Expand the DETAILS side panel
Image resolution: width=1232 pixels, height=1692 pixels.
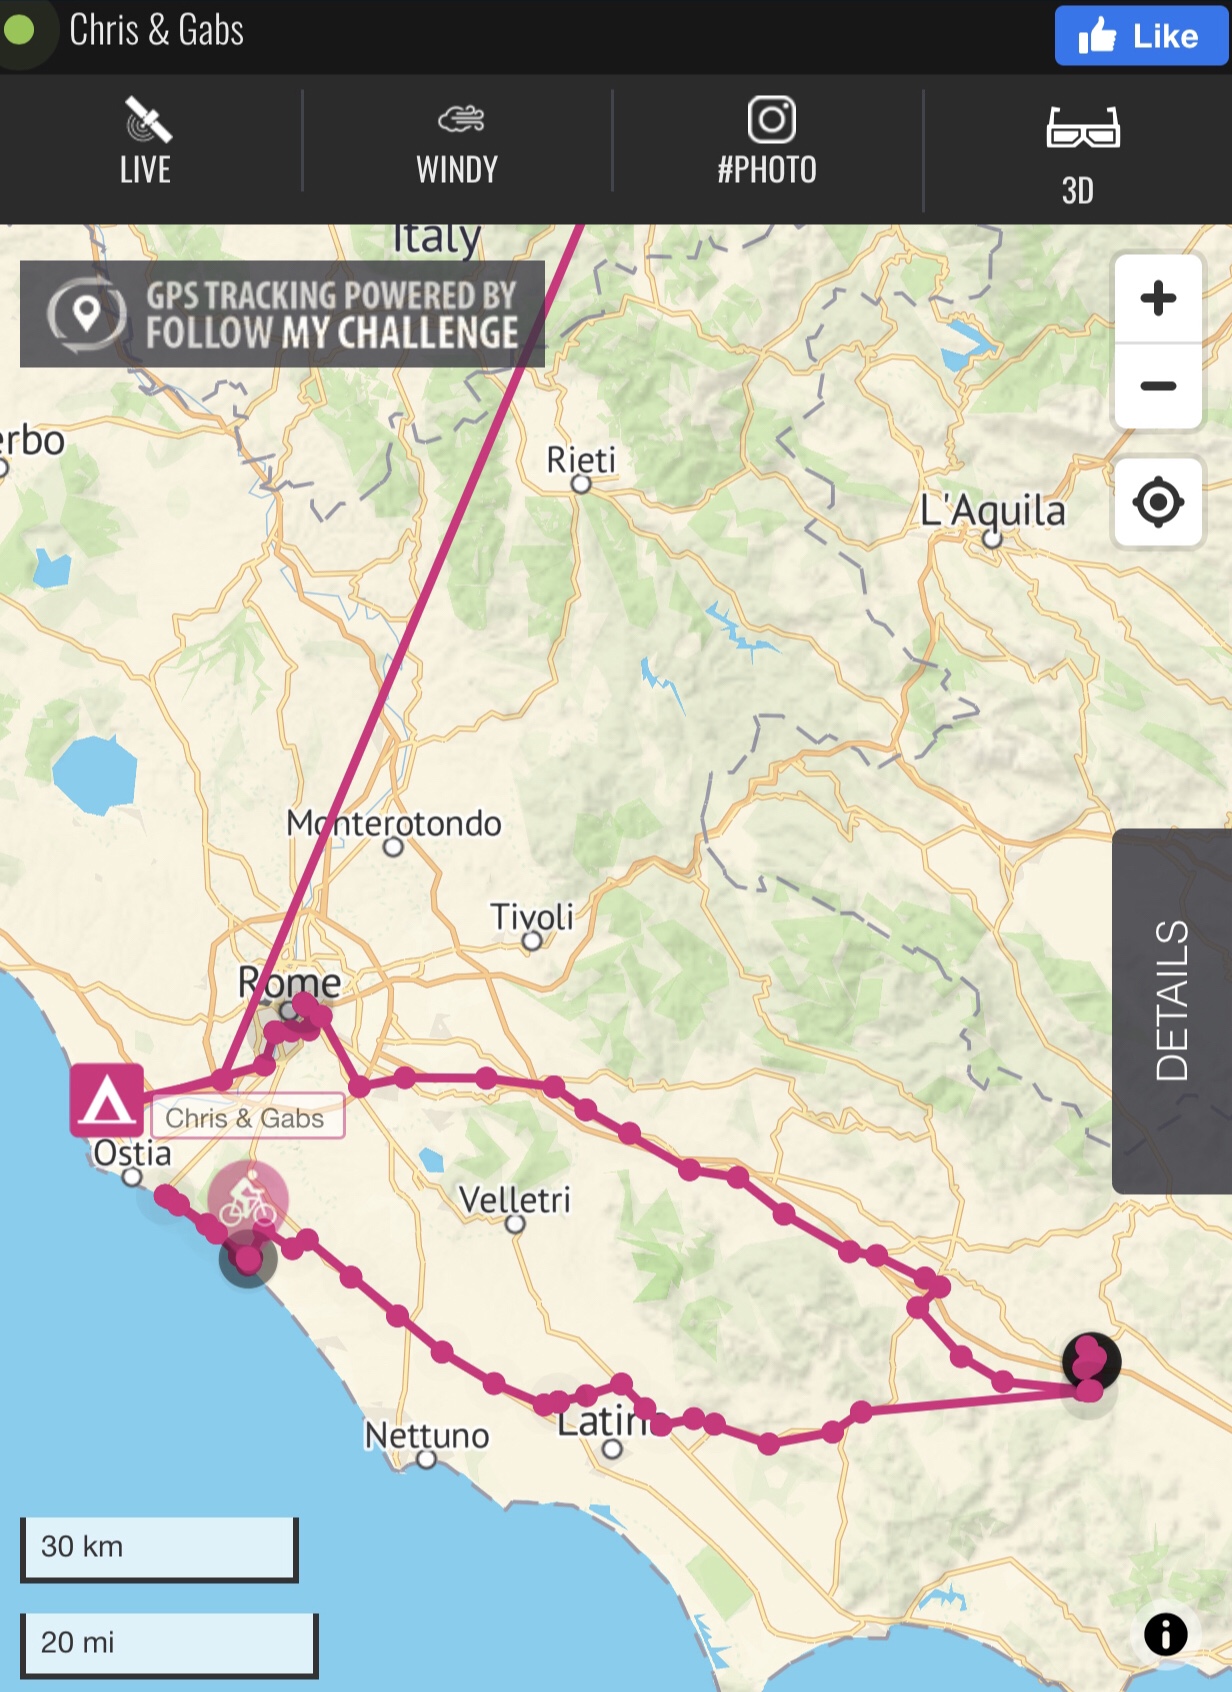pos(1172,1010)
